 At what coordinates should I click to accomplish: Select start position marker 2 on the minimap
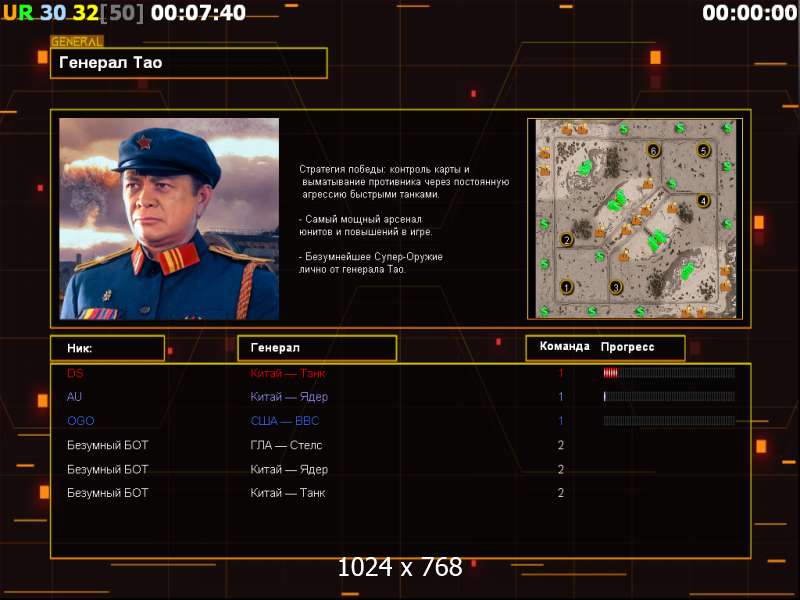(566, 239)
